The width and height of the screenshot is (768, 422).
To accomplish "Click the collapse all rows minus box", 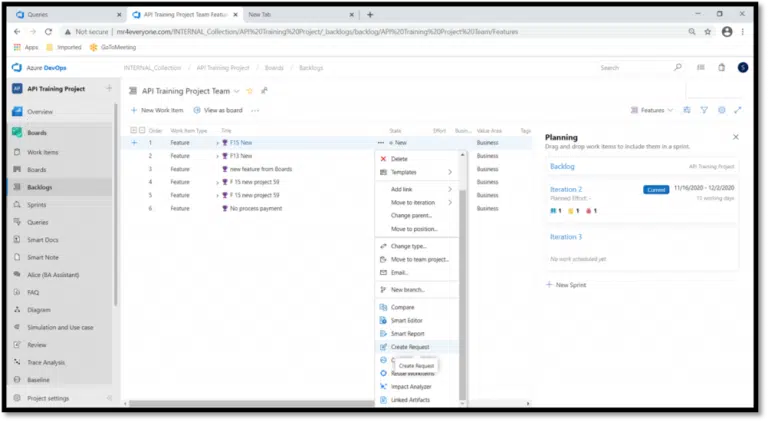I will [x=143, y=130].
